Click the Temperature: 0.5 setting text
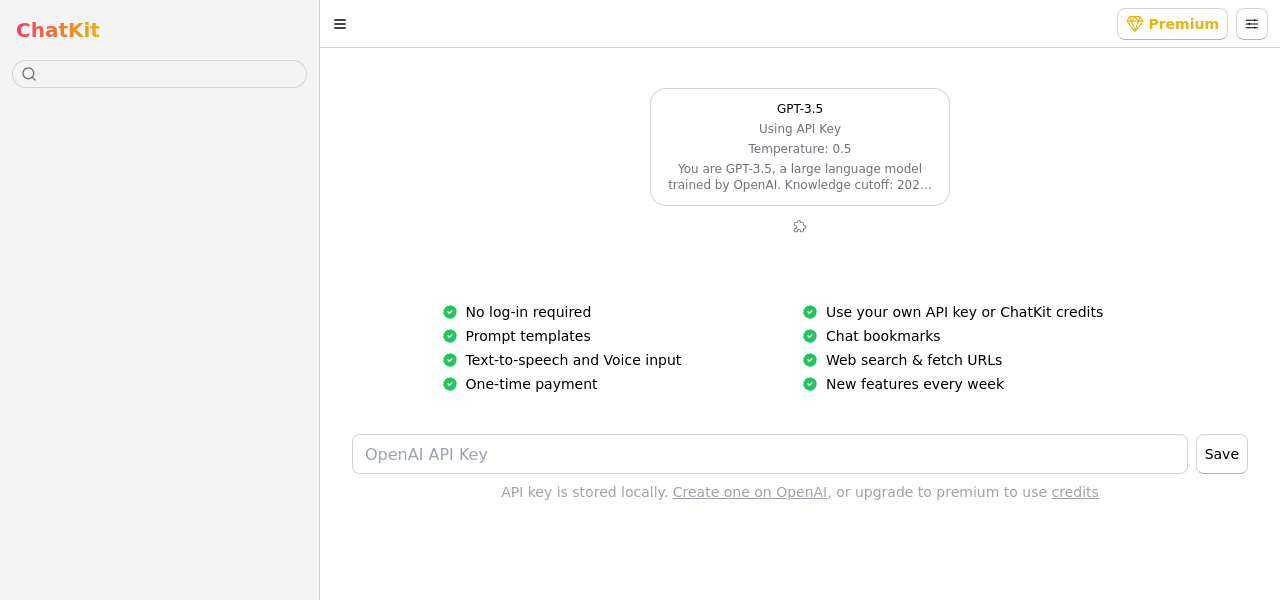The height and width of the screenshot is (600, 1280). 800,149
